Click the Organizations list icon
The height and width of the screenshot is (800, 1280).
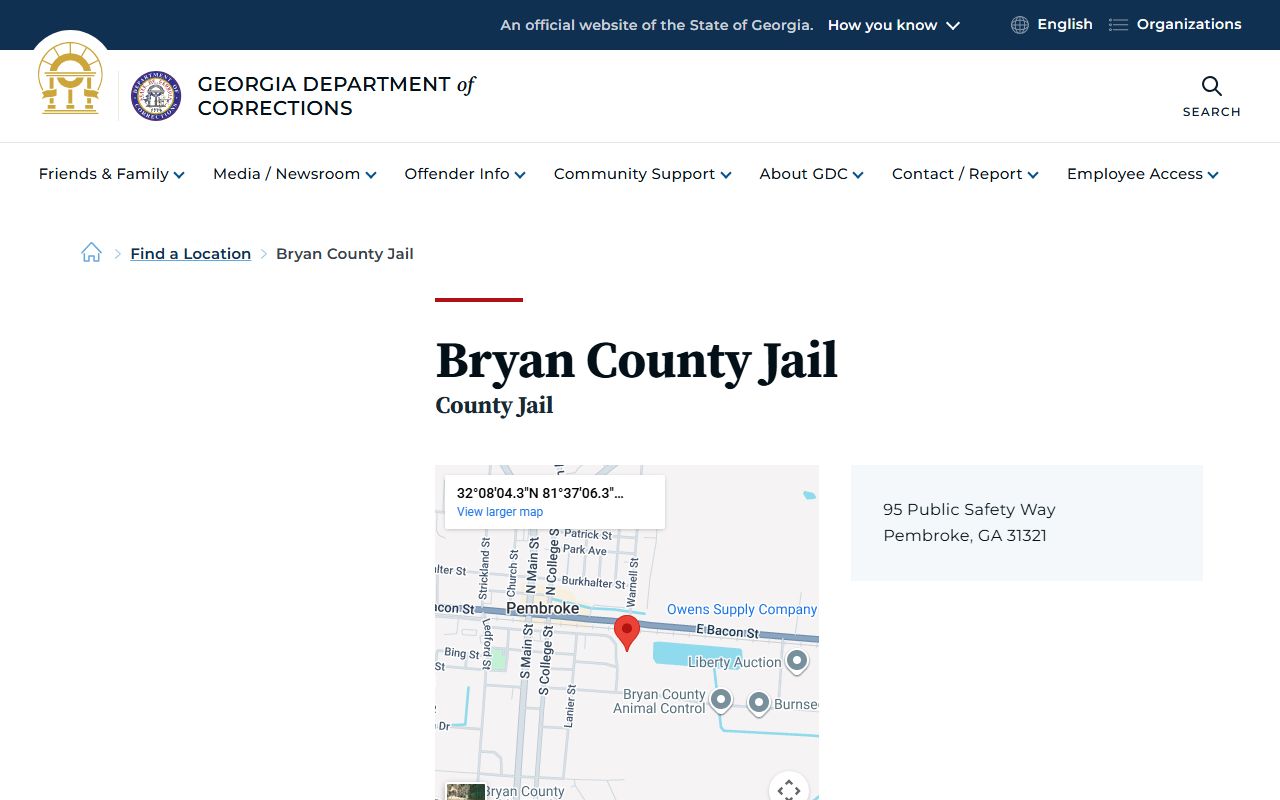click(x=1118, y=25)
